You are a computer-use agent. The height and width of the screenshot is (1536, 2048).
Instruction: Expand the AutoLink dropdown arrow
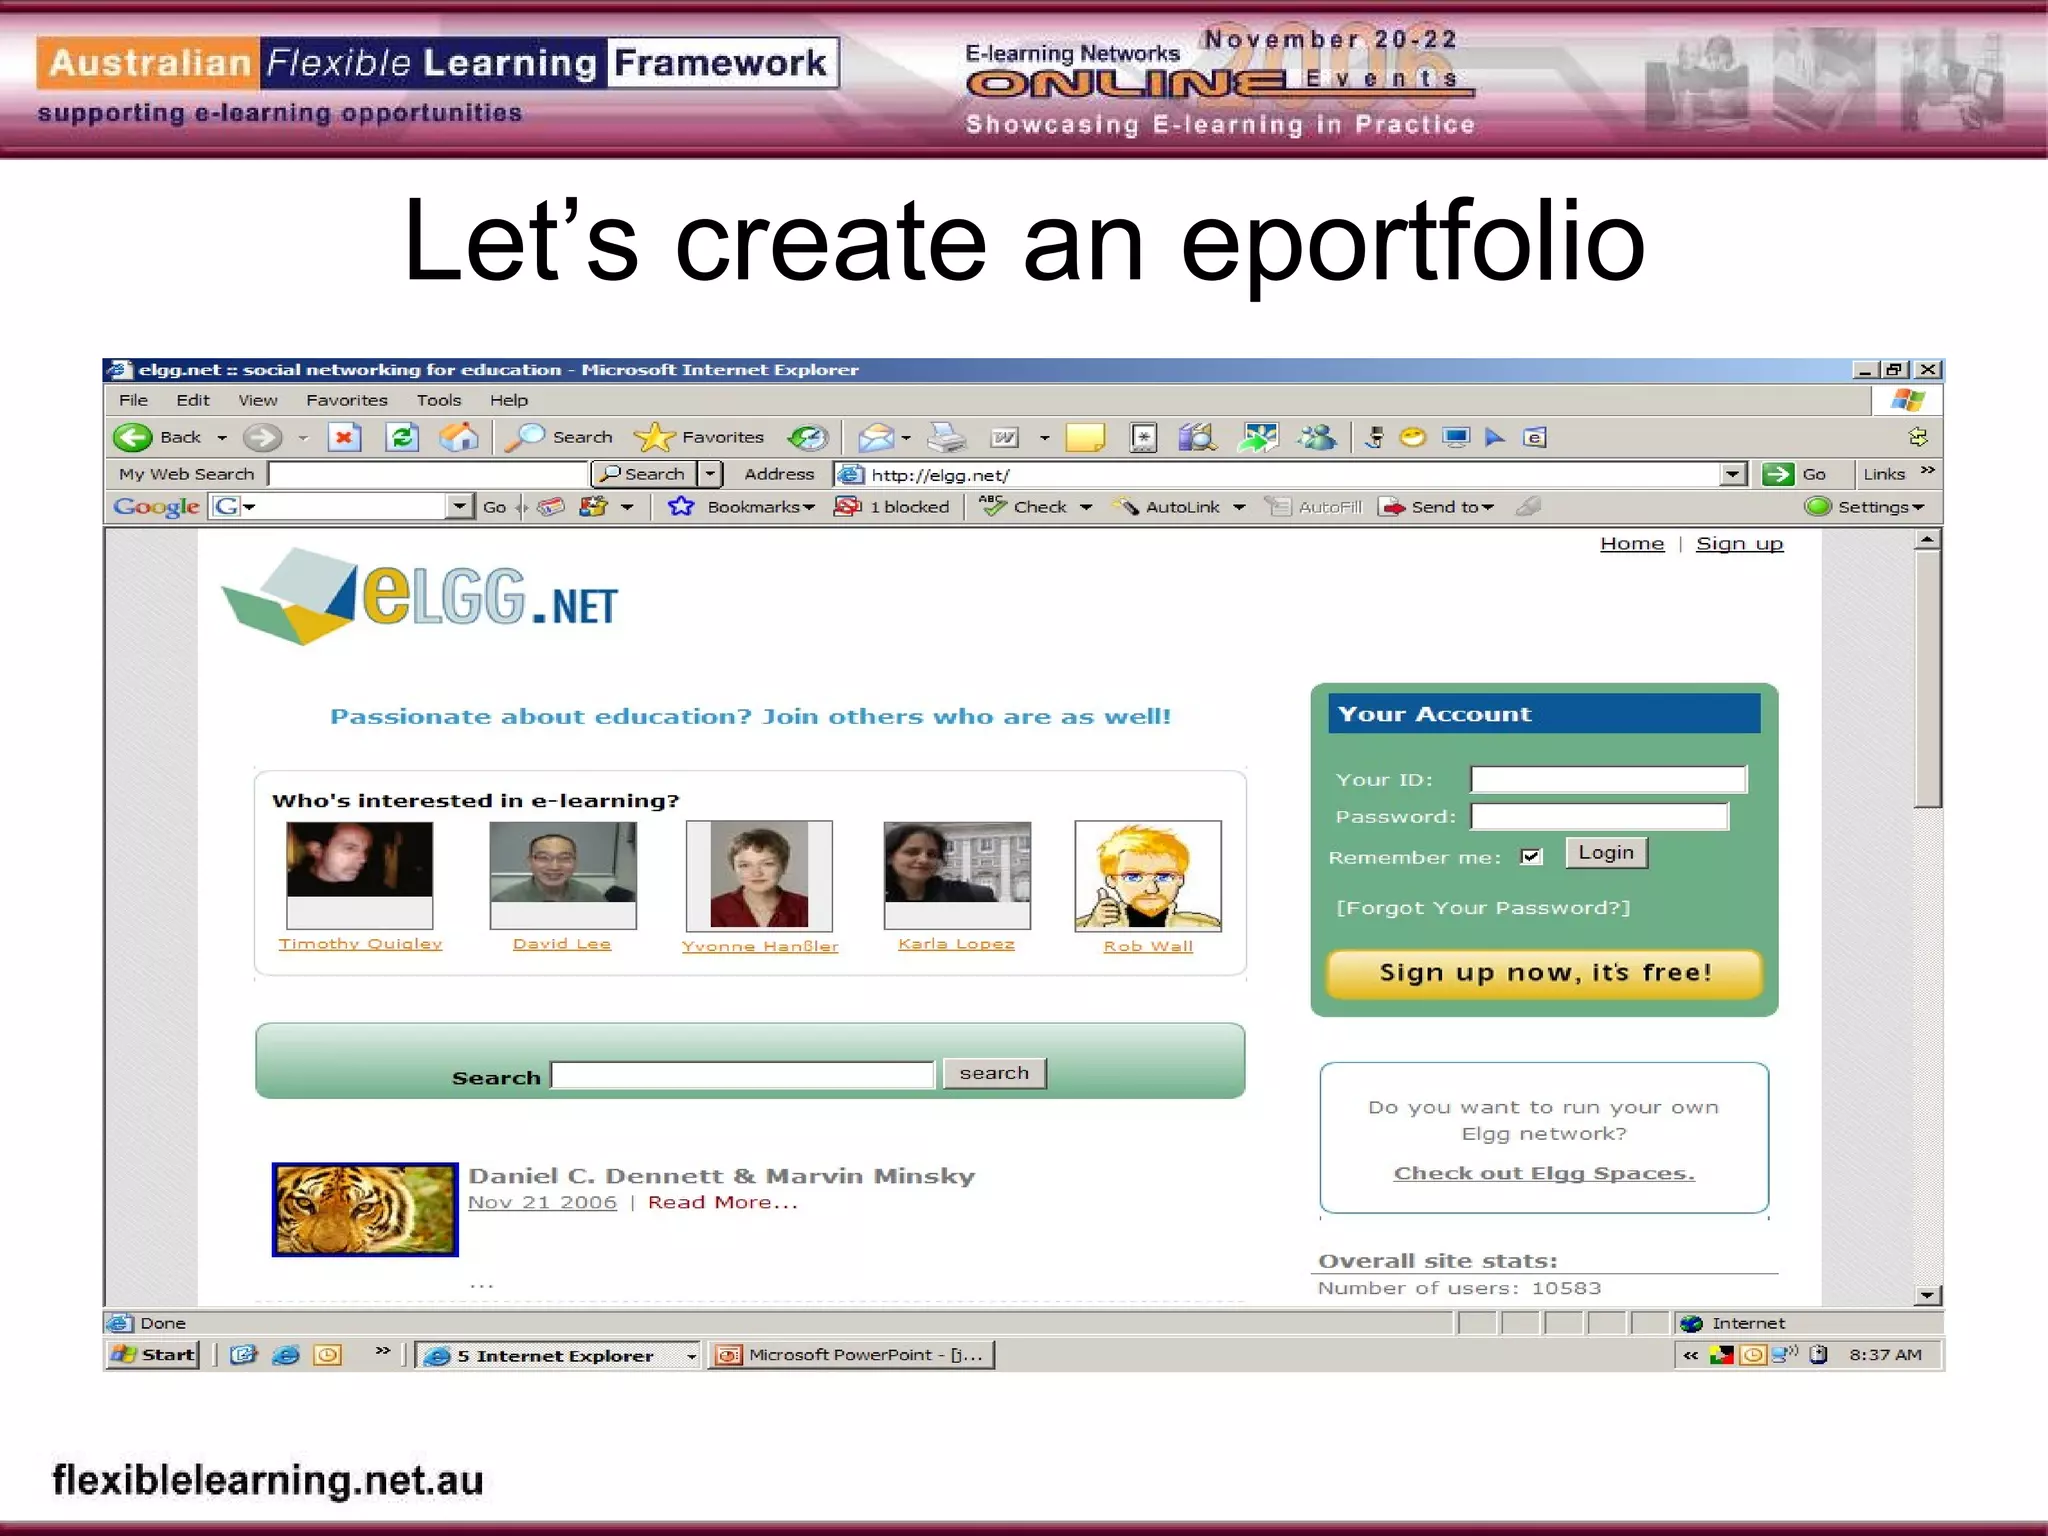(1239, 508)
